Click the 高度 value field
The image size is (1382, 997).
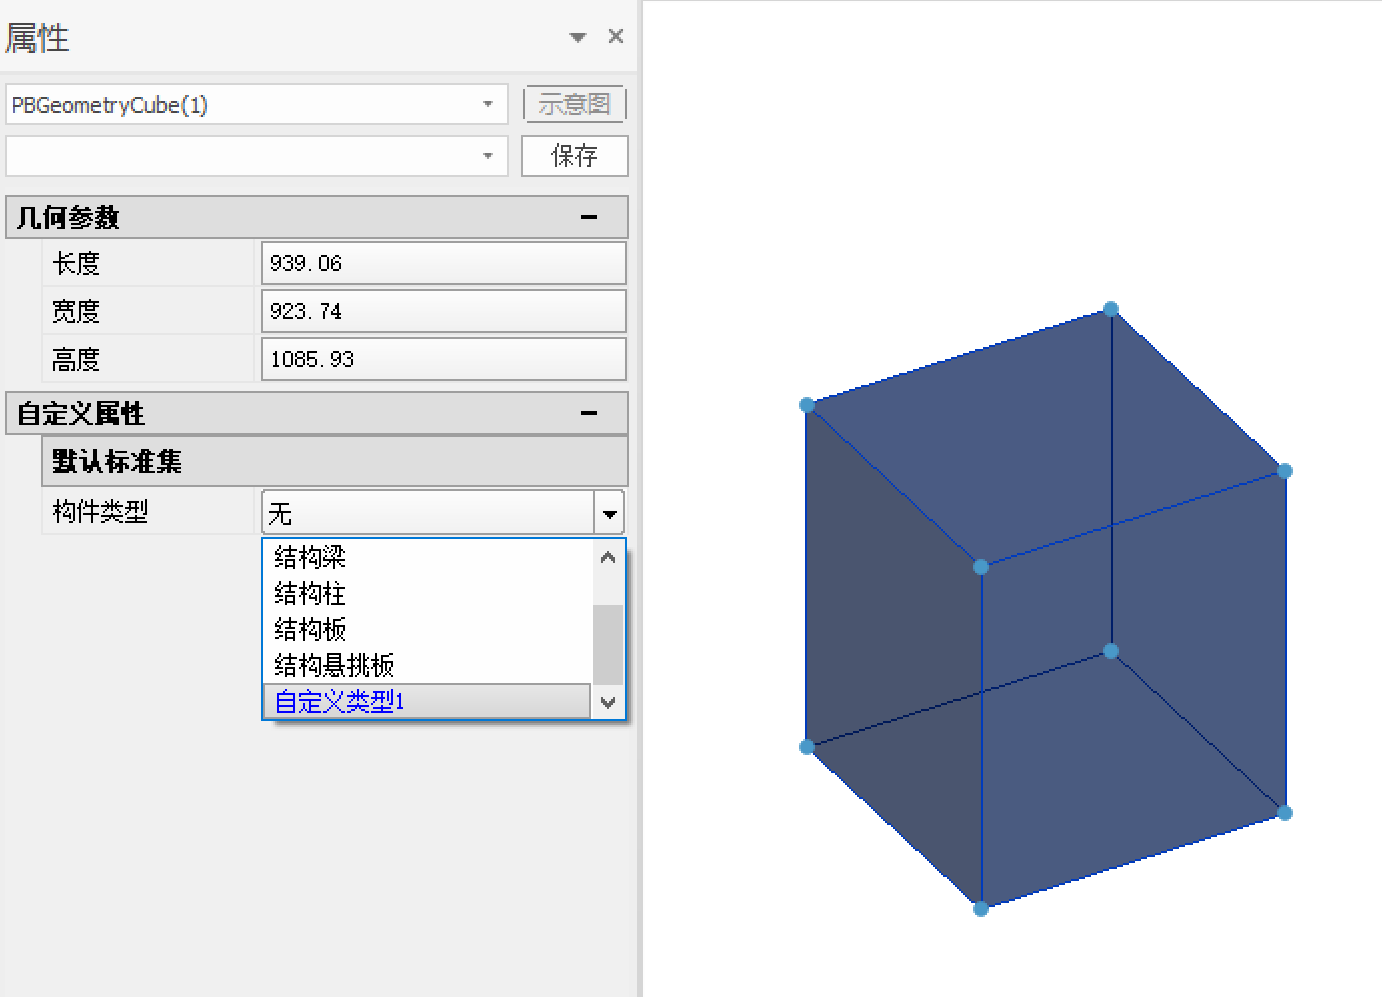pos(443,359)
